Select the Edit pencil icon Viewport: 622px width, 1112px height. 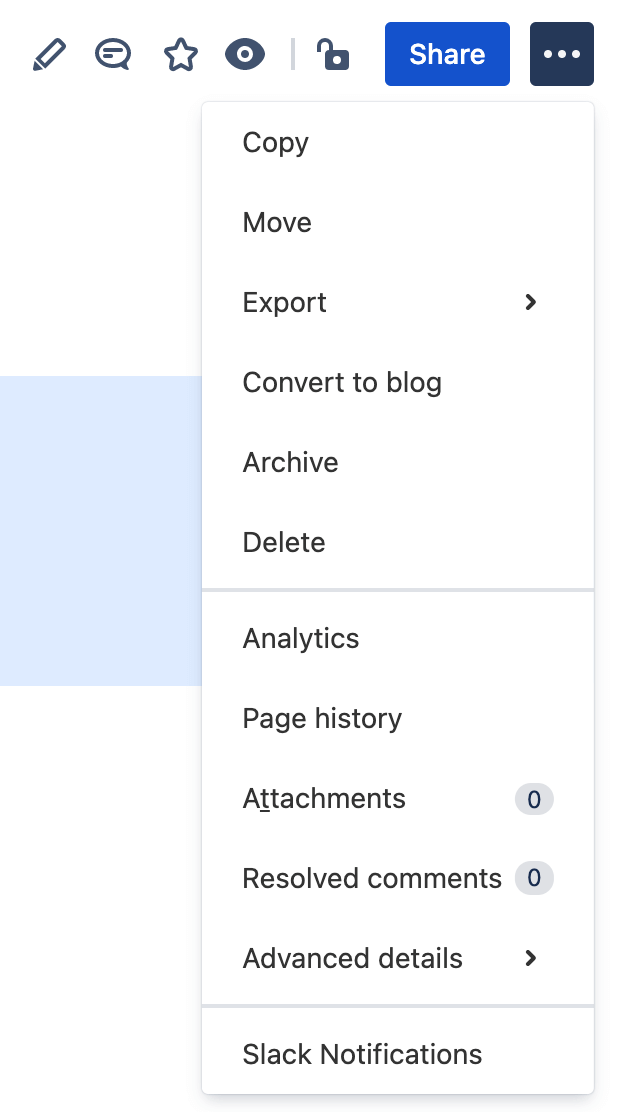pos(49,54)
